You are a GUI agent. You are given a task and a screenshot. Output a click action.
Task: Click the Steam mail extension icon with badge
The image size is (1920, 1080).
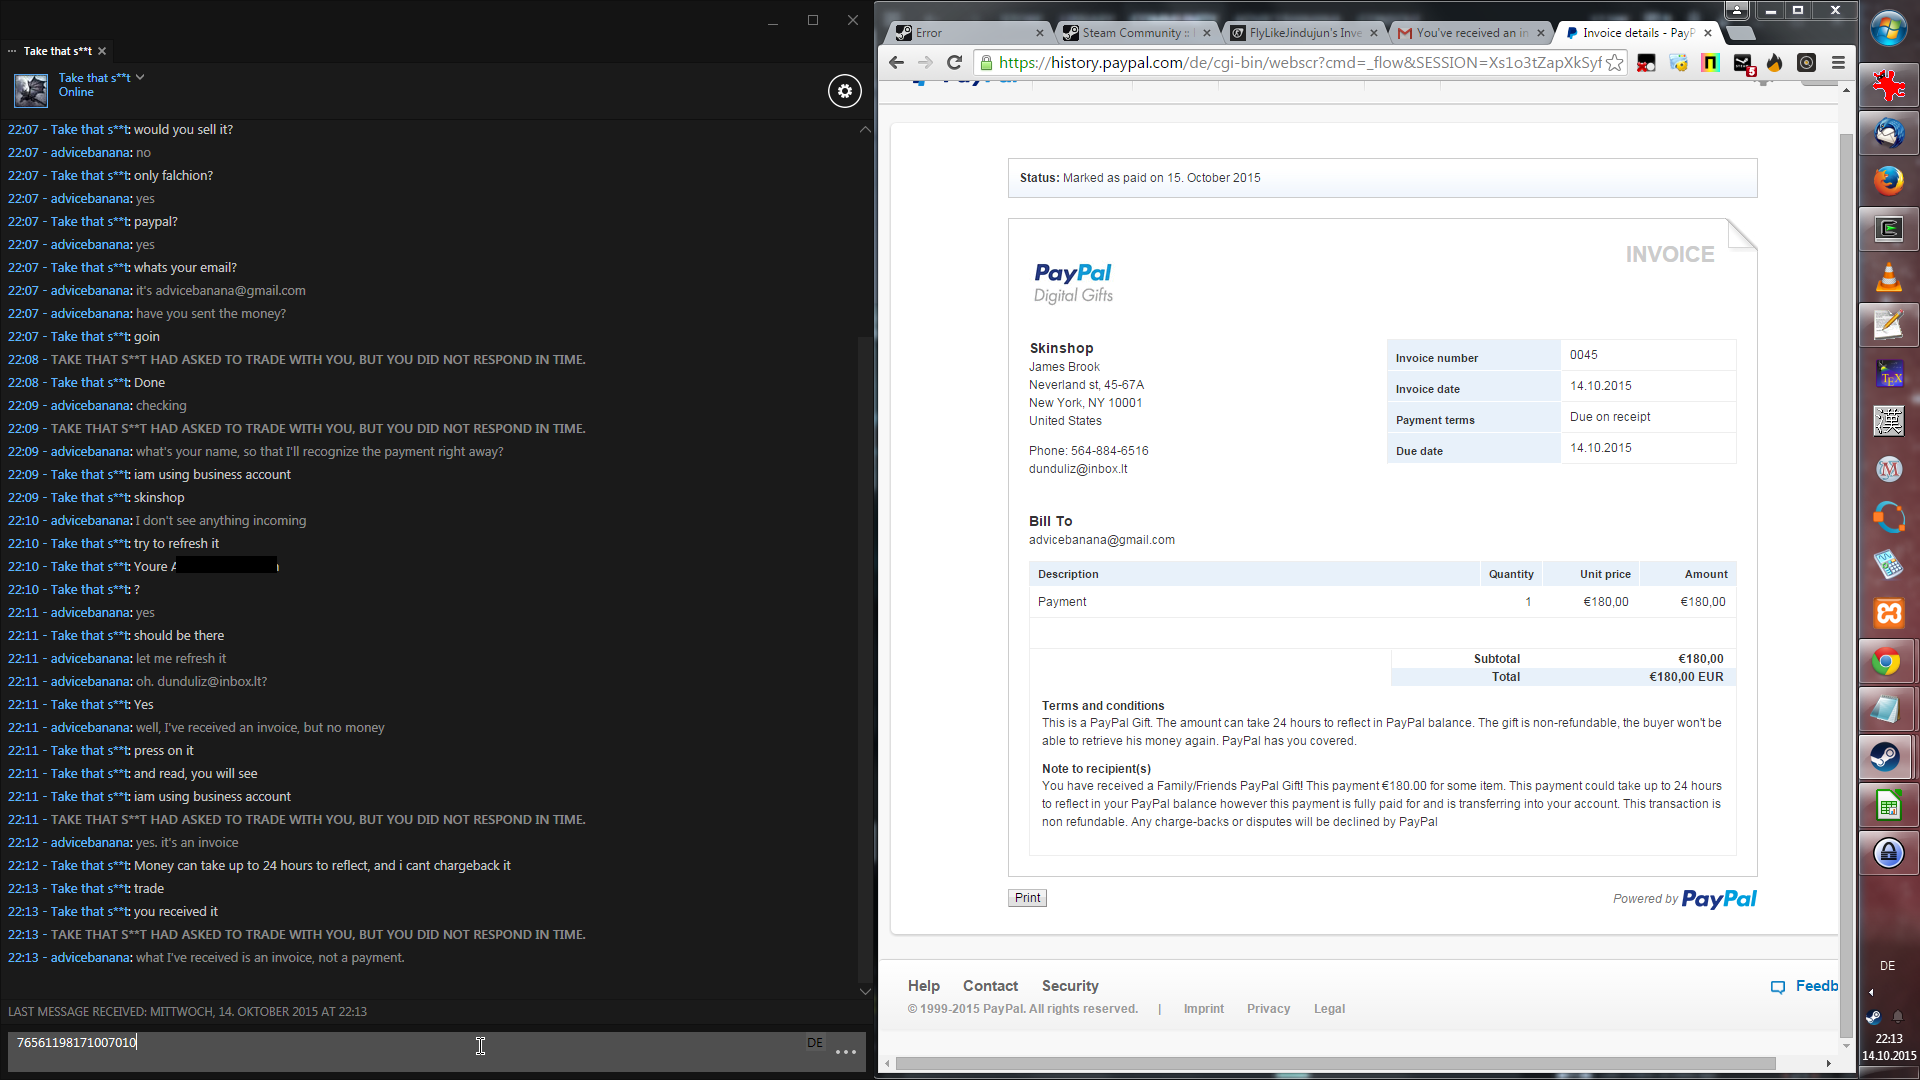coord(1743,64)
